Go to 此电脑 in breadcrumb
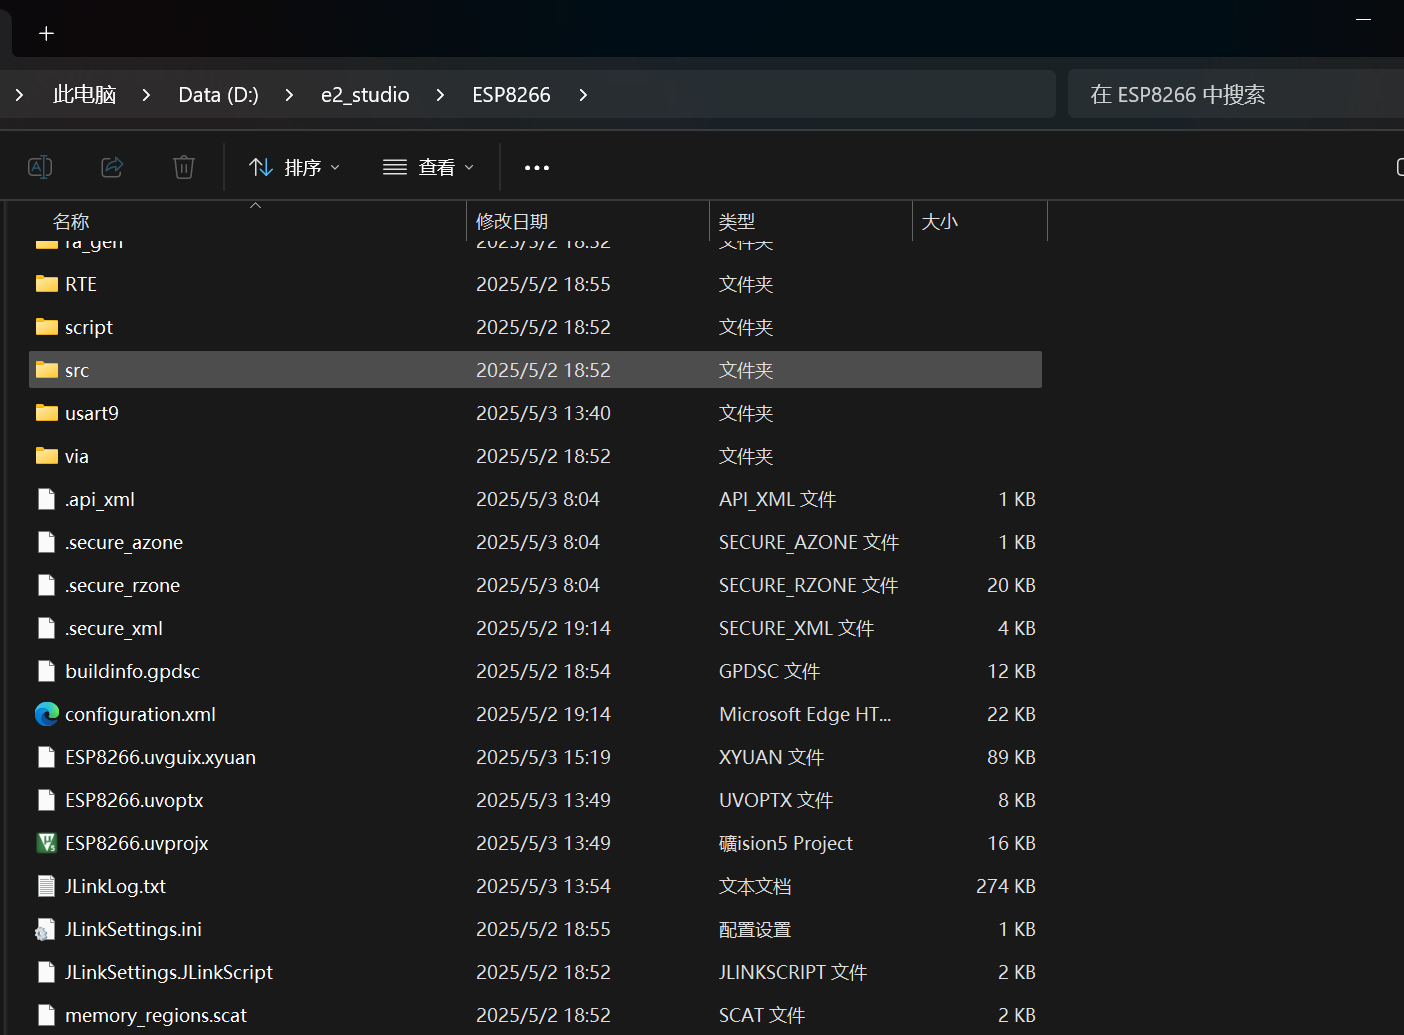 84,95
